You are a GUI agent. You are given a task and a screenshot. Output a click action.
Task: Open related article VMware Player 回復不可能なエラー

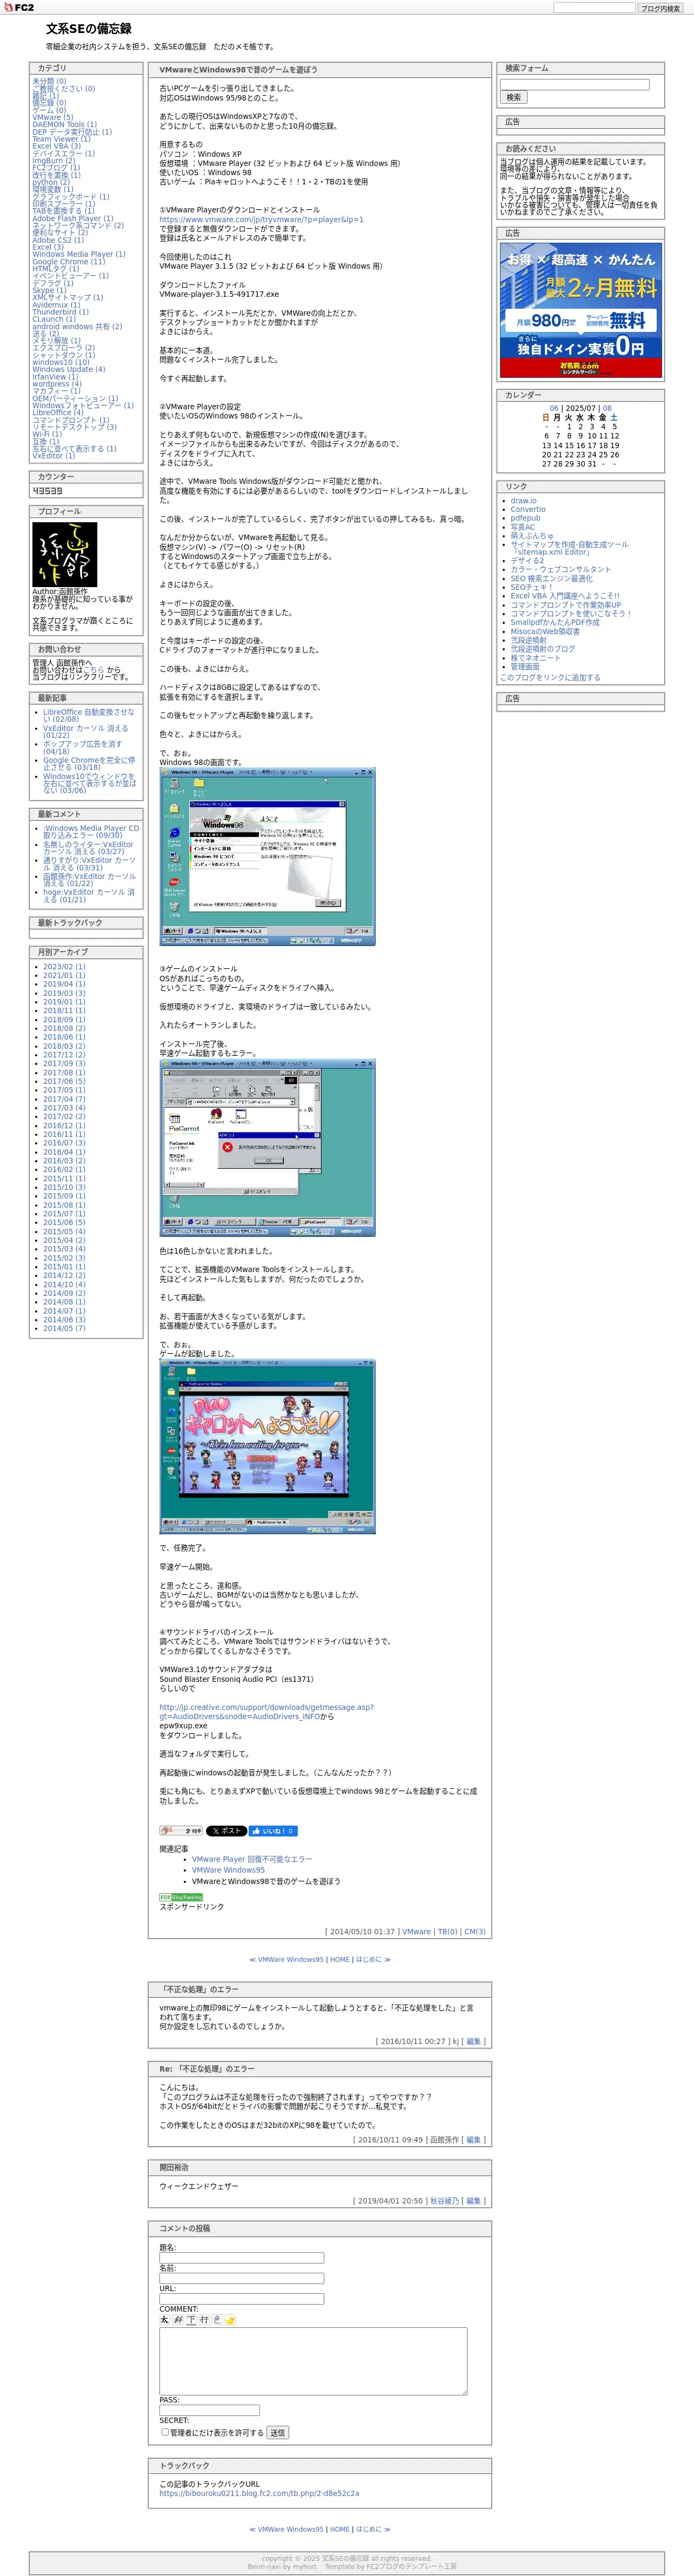point(252,1859)
